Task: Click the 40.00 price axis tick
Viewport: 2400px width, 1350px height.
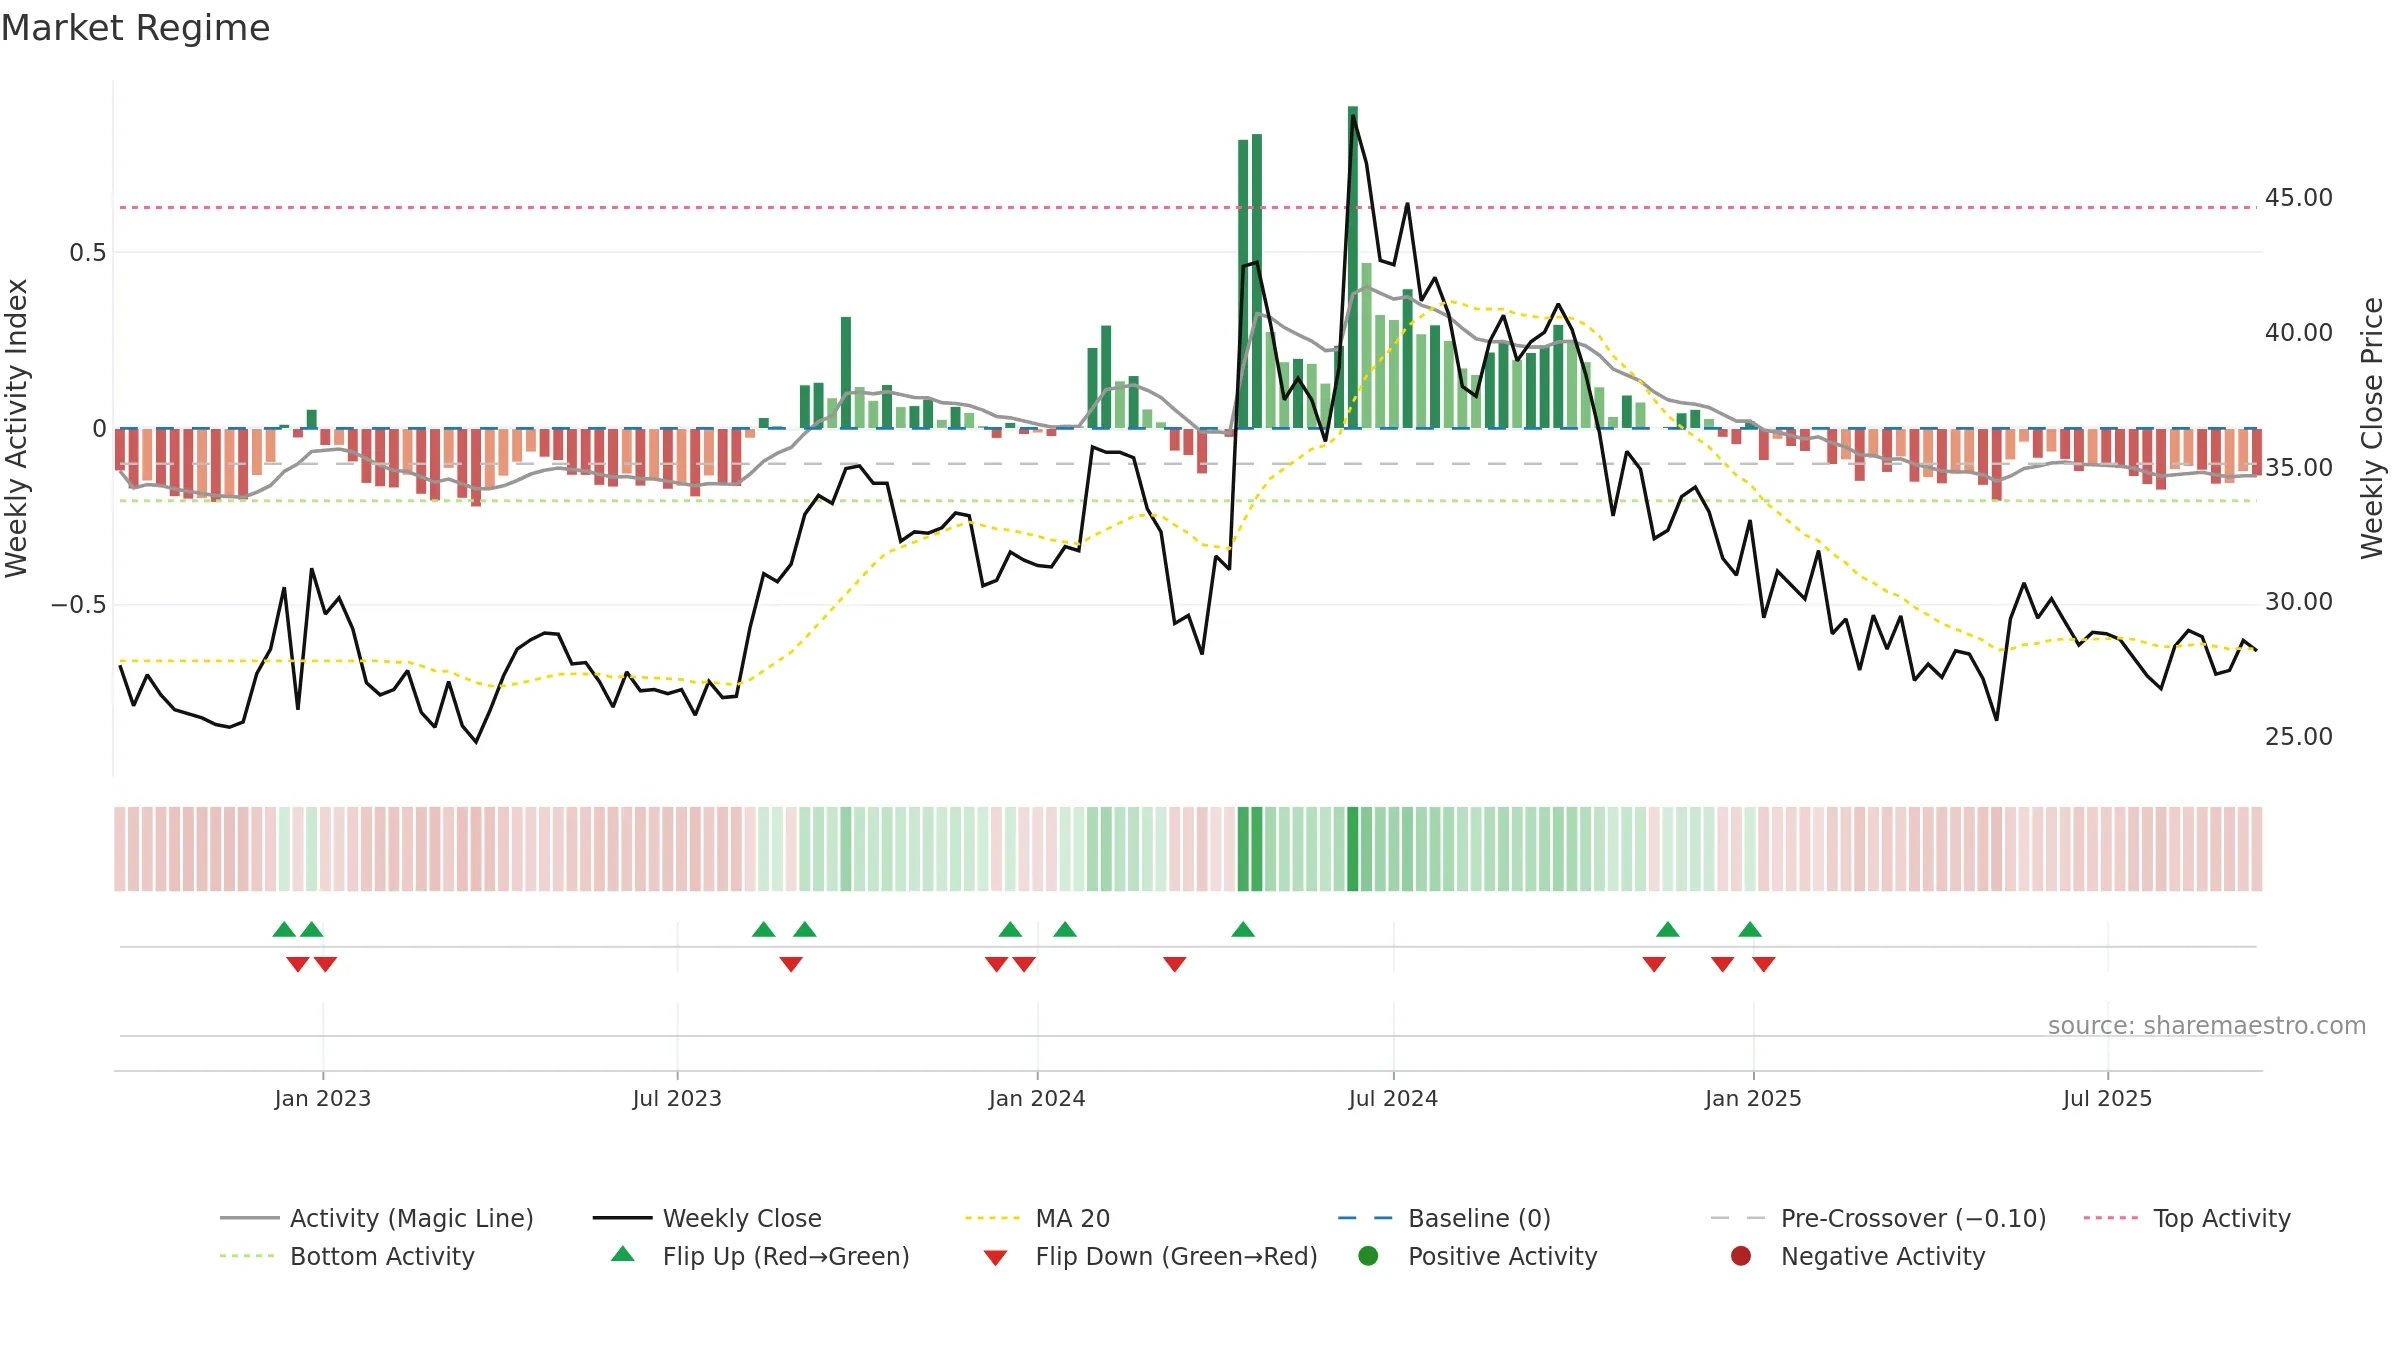Action: pos(2298,332)
